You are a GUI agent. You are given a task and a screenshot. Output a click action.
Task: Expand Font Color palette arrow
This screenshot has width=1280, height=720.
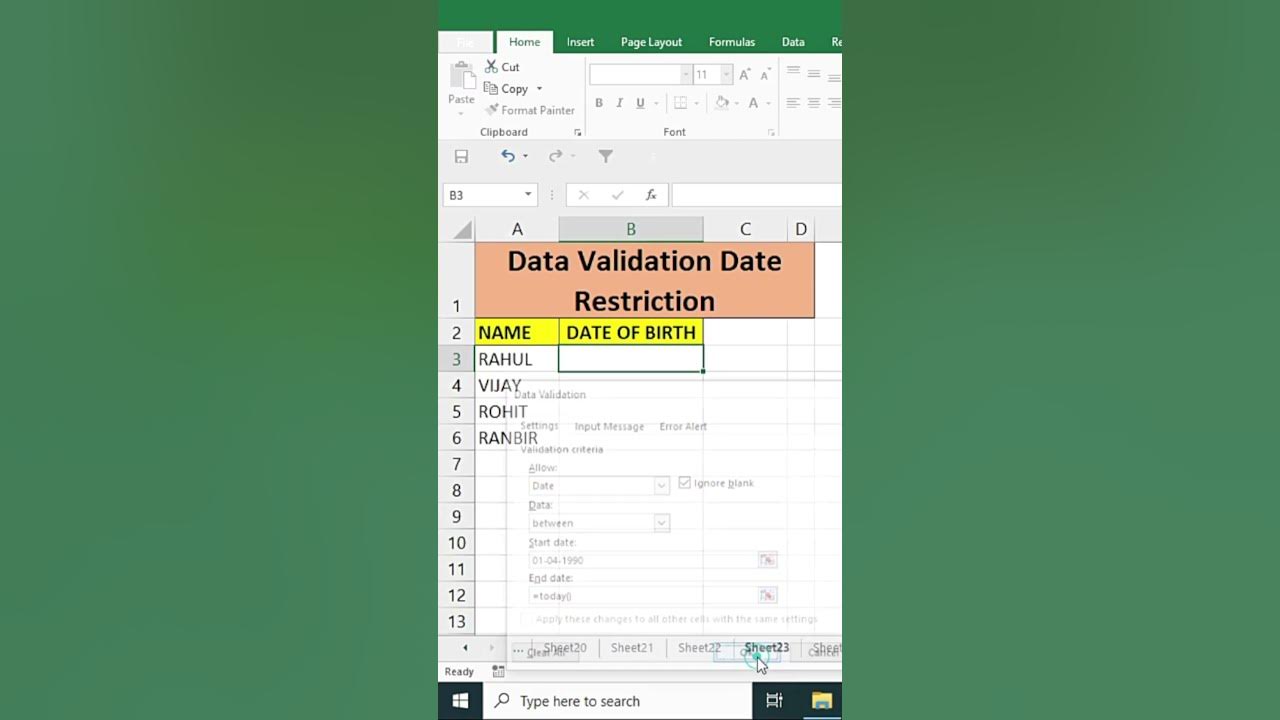tap(769, 103)
